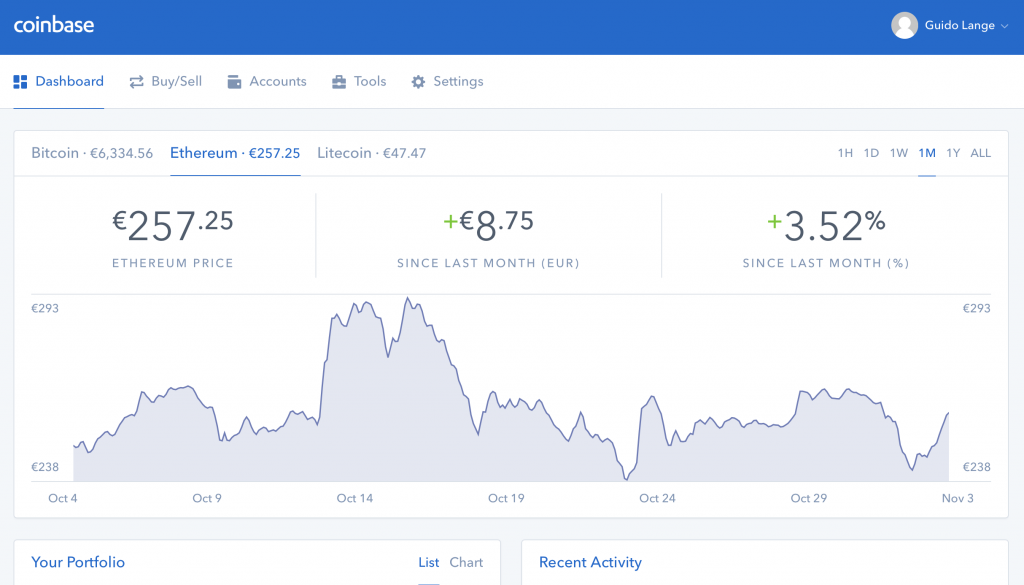Expand the user menu chevron
1024x585 pixels.
click(x=1004, y=26)
